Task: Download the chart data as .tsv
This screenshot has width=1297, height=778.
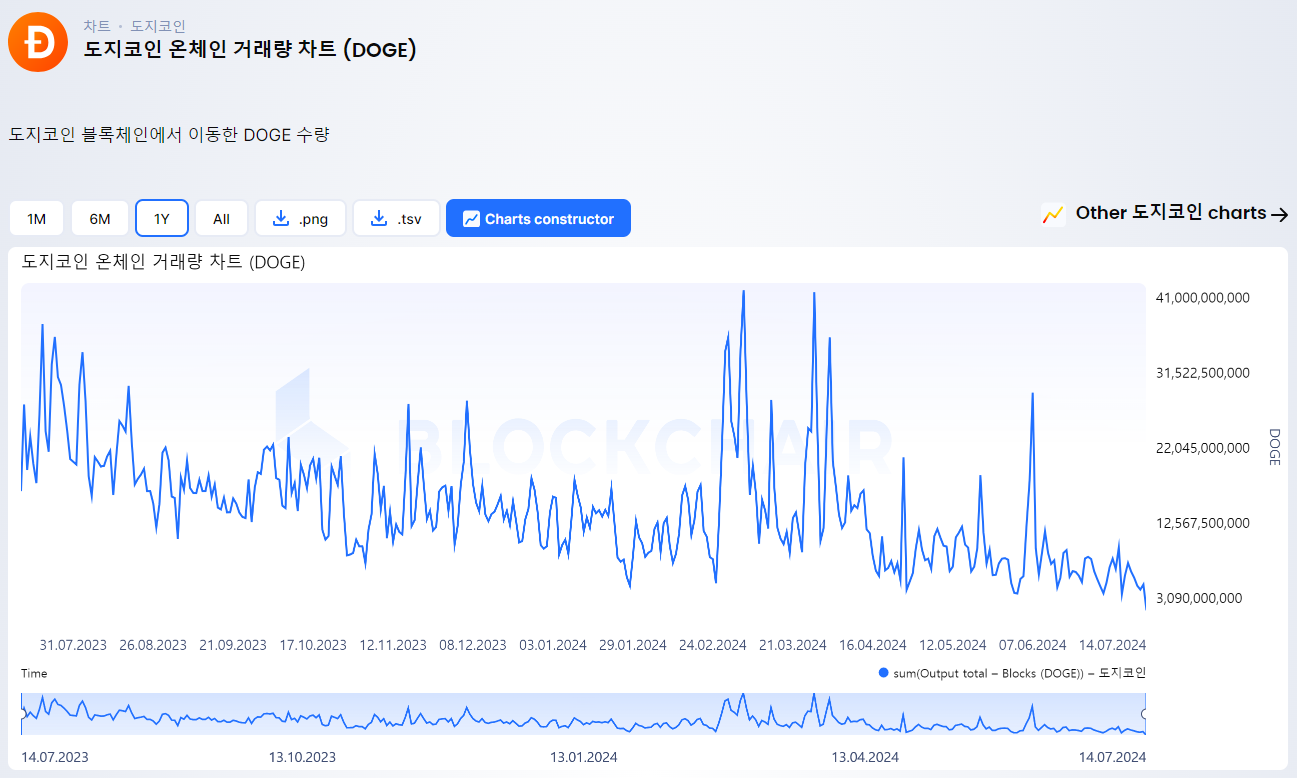Action: [x=396, y=219]
